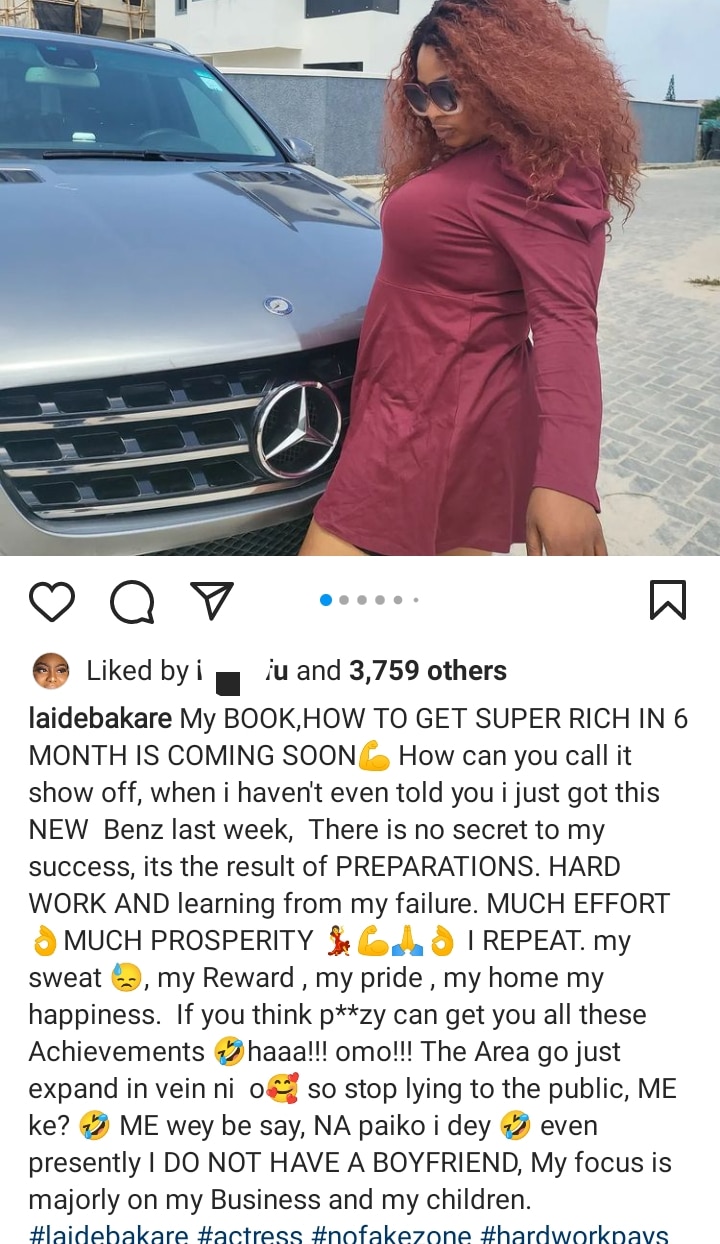Save the post with the bookmark icon

668,600
